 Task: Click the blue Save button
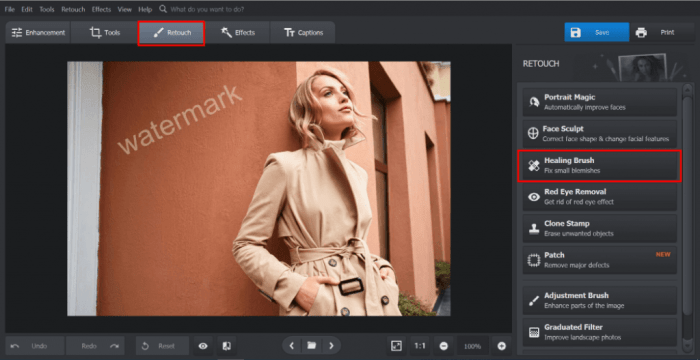596,32
